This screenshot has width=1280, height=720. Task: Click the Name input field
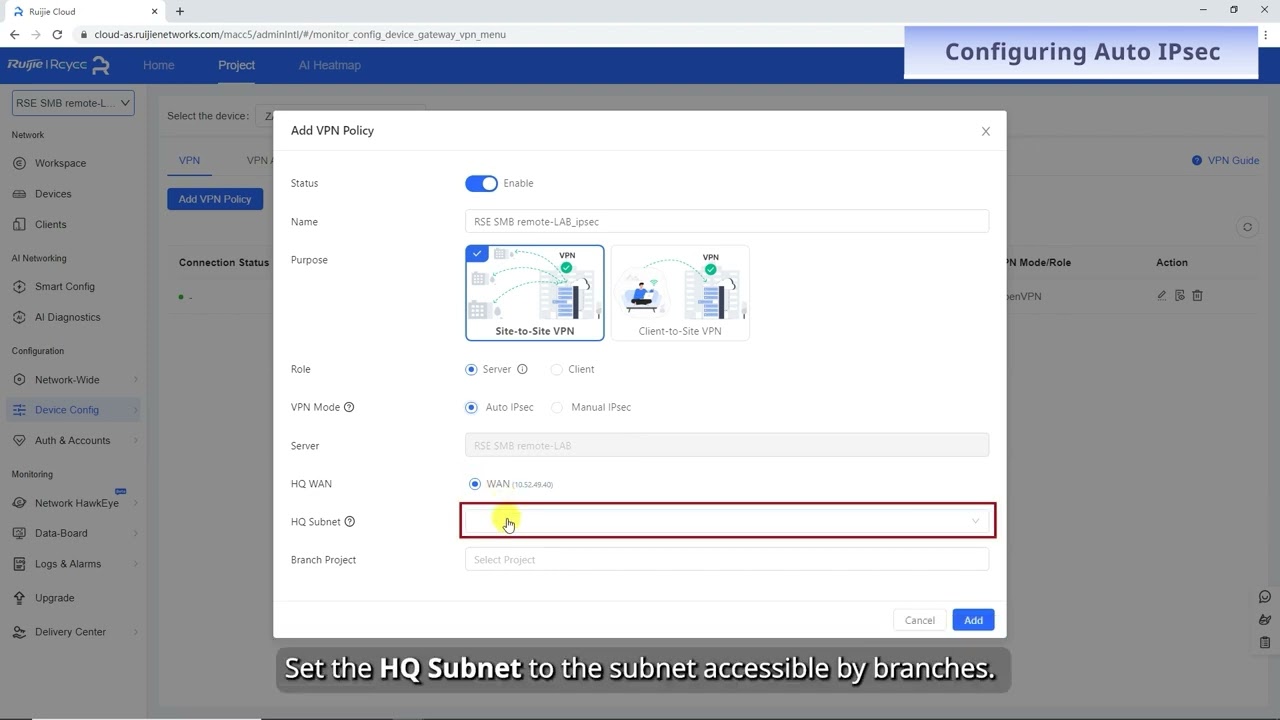click(727, 222)
